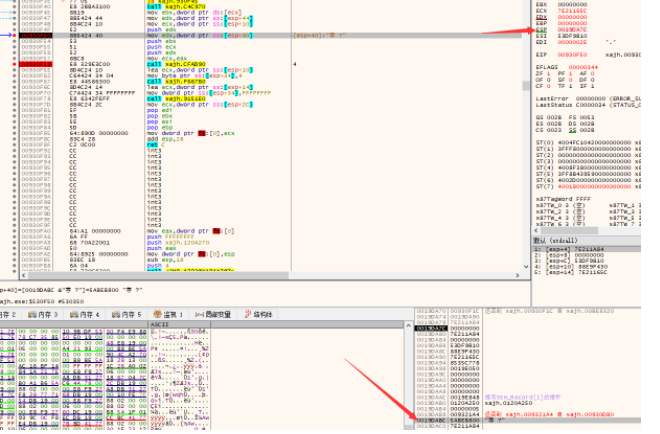
Task: Click the register panel horizontal scrollbar thumb
Action: tap(569, 231)
